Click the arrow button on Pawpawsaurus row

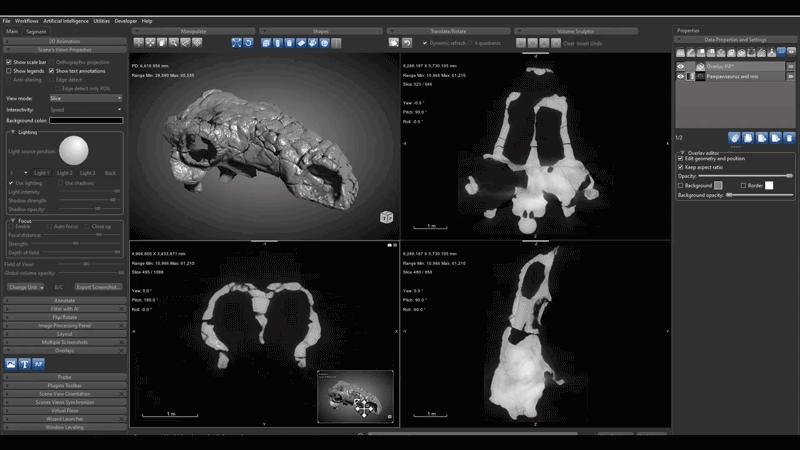790,77
